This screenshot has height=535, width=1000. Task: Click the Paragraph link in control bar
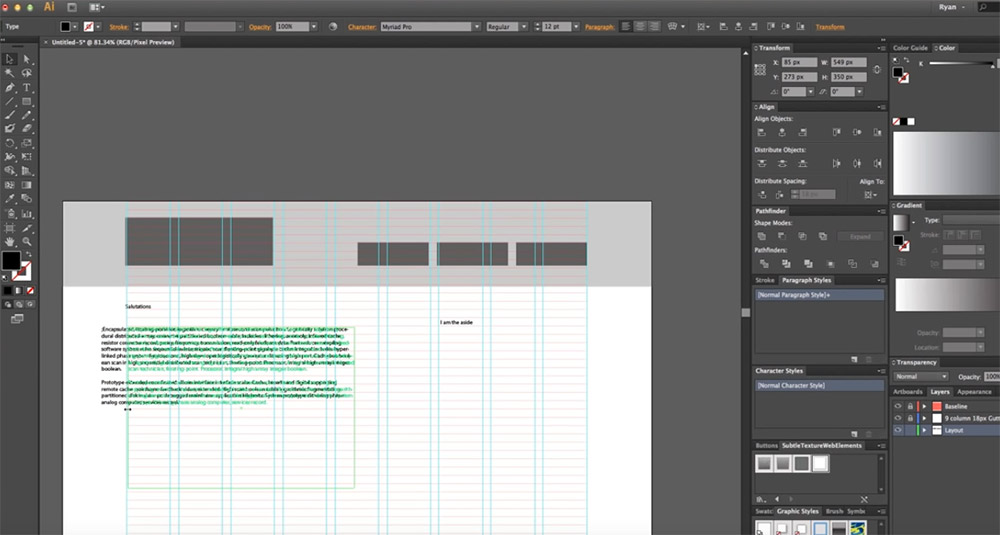coord(599,27)
